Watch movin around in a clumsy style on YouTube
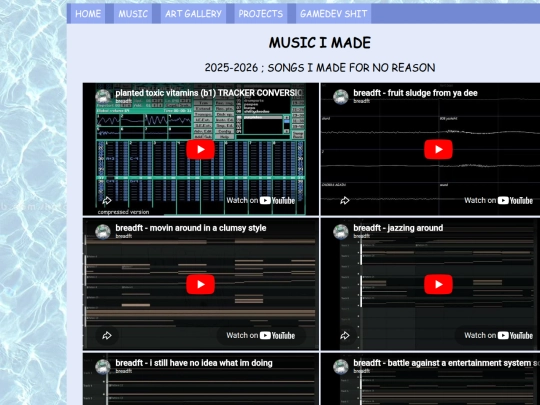Viewport: 540px width, 405px height. [x=261, y=335]
